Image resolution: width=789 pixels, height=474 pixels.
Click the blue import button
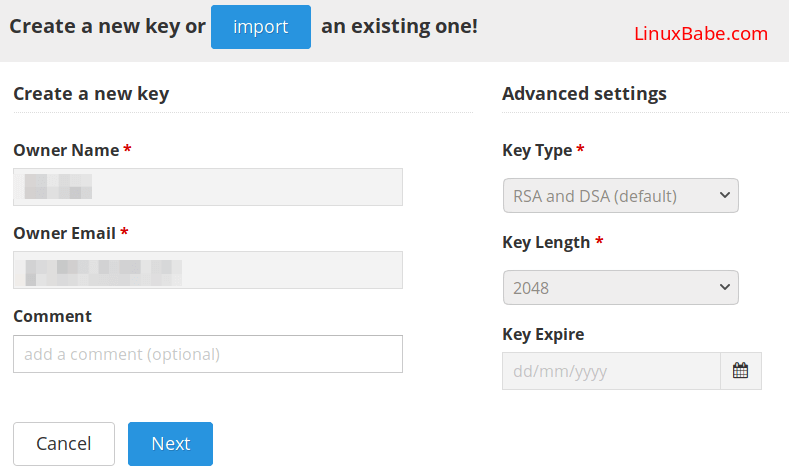(261, 27)
